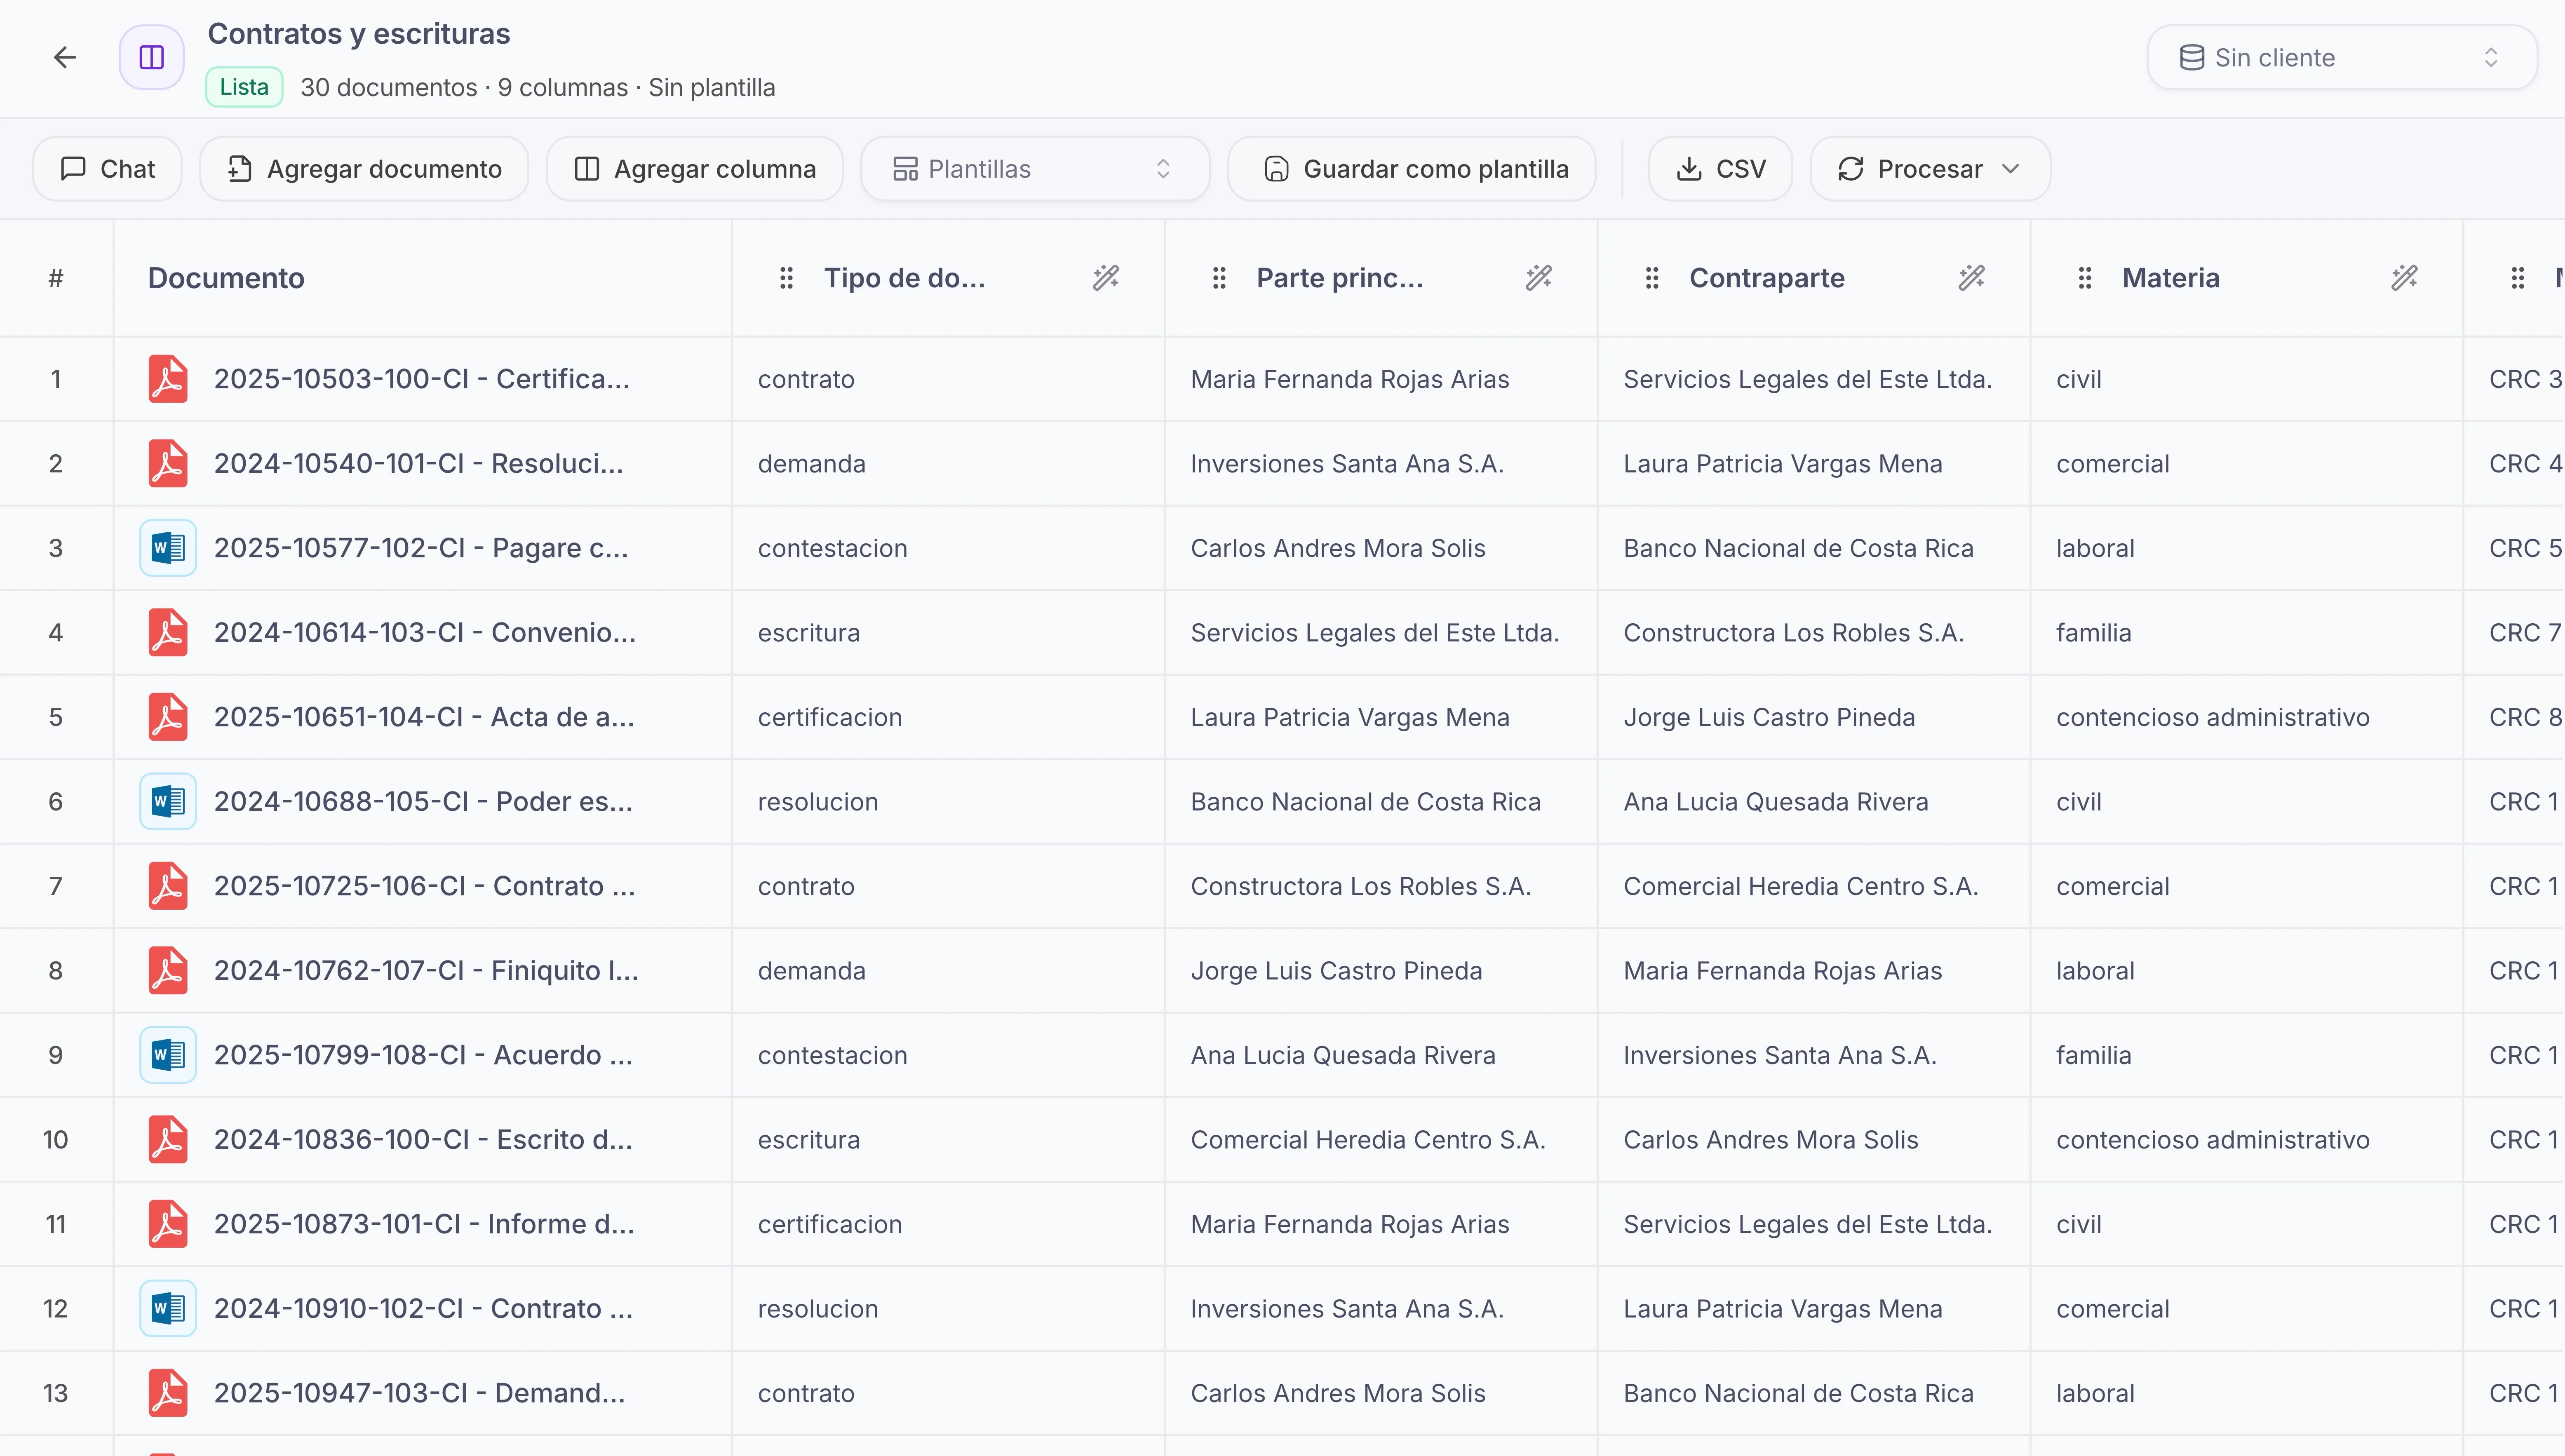The height and width of the screenshot is (1456, 2565).
Task: Open document 2024-10614-103-CI - Convenio...
Action: [425, 633]
